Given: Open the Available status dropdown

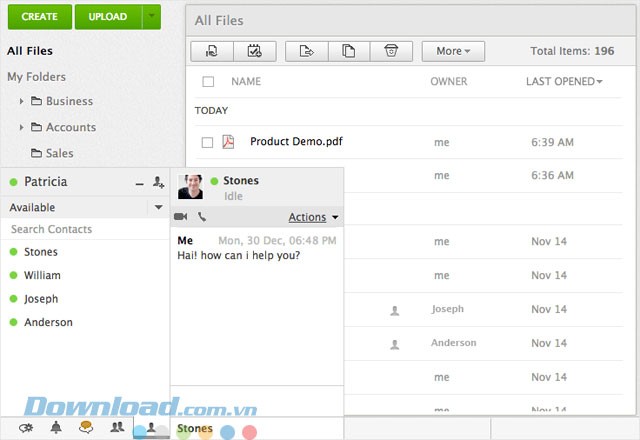Looking at the screenshot, I should (158, 207).
